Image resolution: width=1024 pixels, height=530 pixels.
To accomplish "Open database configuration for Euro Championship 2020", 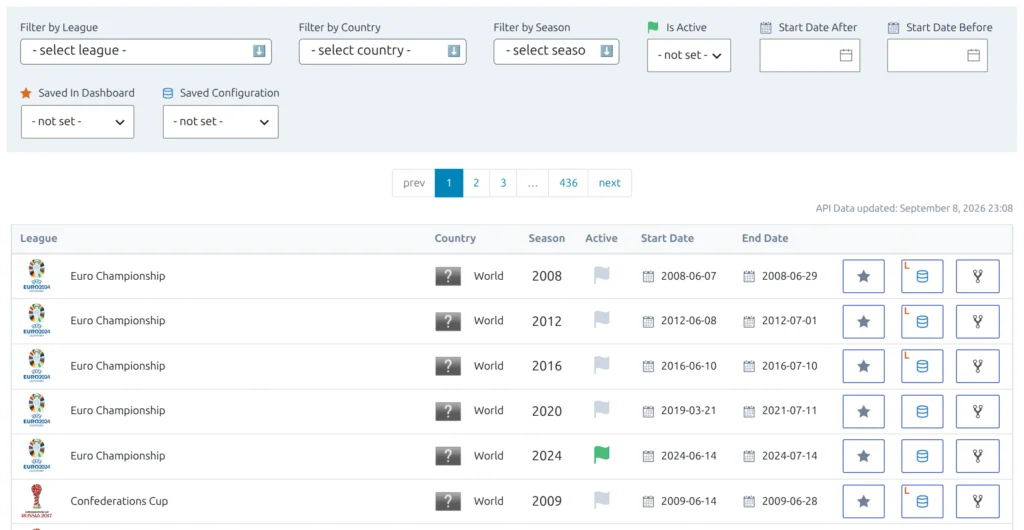I will pos(922,411).
